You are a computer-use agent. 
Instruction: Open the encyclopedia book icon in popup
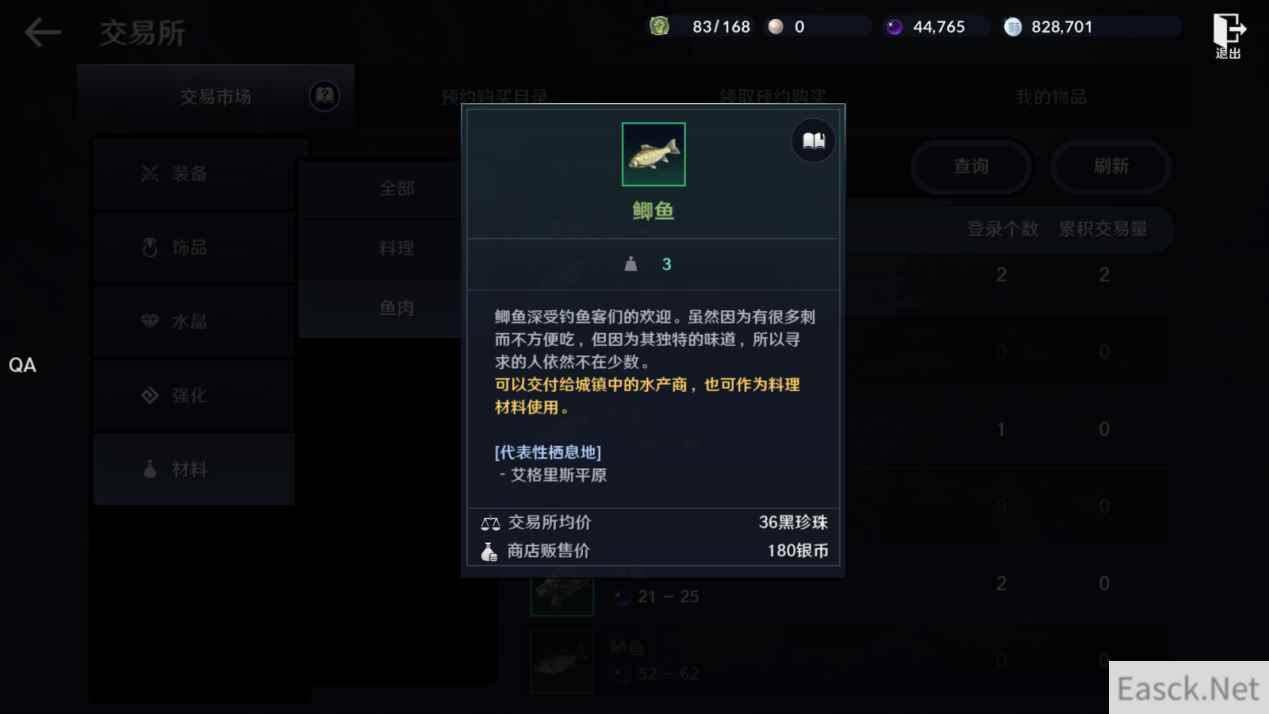(813, 141)
